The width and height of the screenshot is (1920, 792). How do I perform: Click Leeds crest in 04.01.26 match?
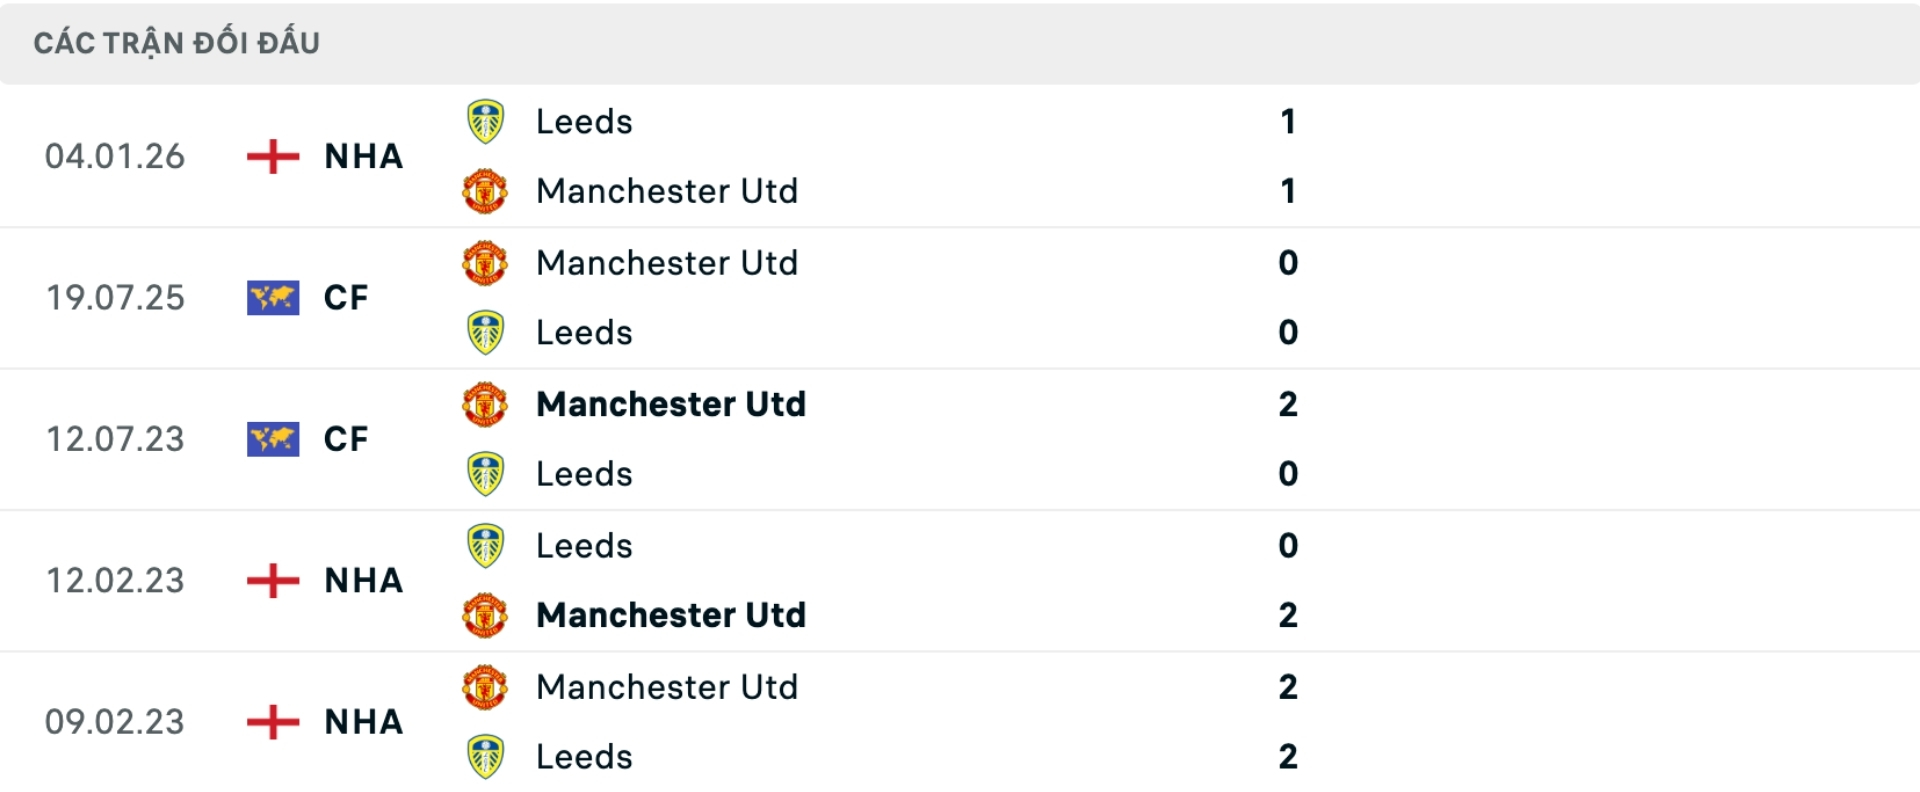click(485, 122)
